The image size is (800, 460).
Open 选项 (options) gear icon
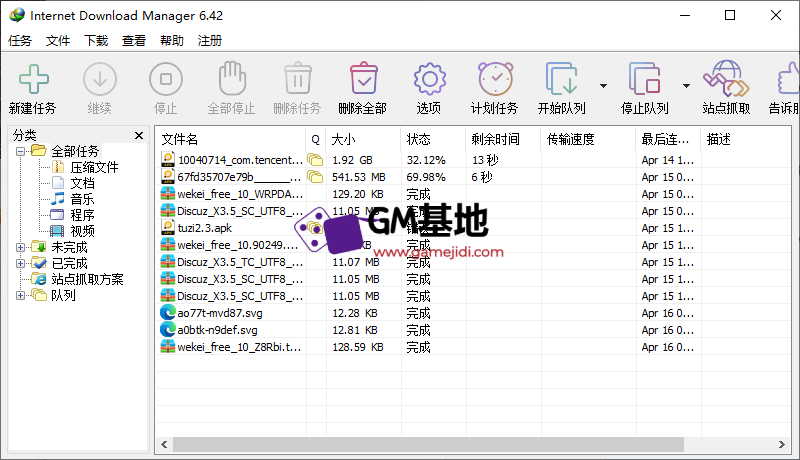tap(430, 79)
